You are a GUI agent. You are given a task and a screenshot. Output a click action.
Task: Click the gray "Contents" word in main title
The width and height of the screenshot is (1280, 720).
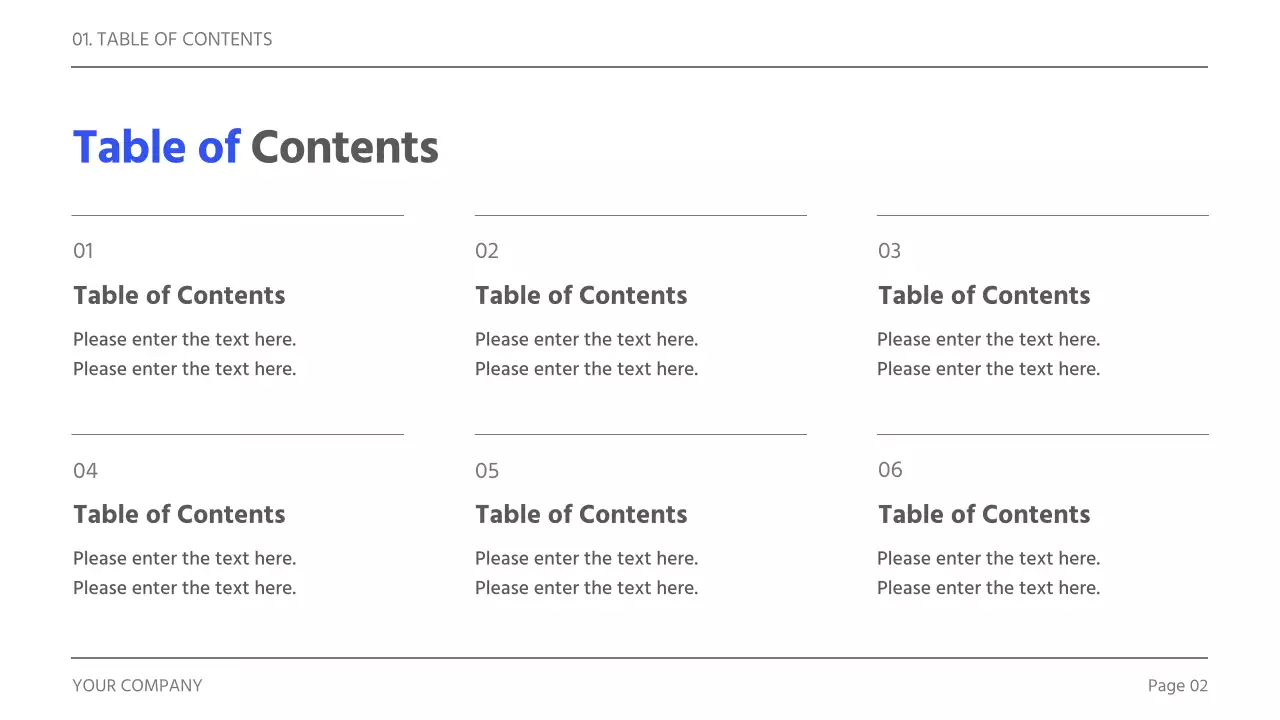(x=344, y=148)
